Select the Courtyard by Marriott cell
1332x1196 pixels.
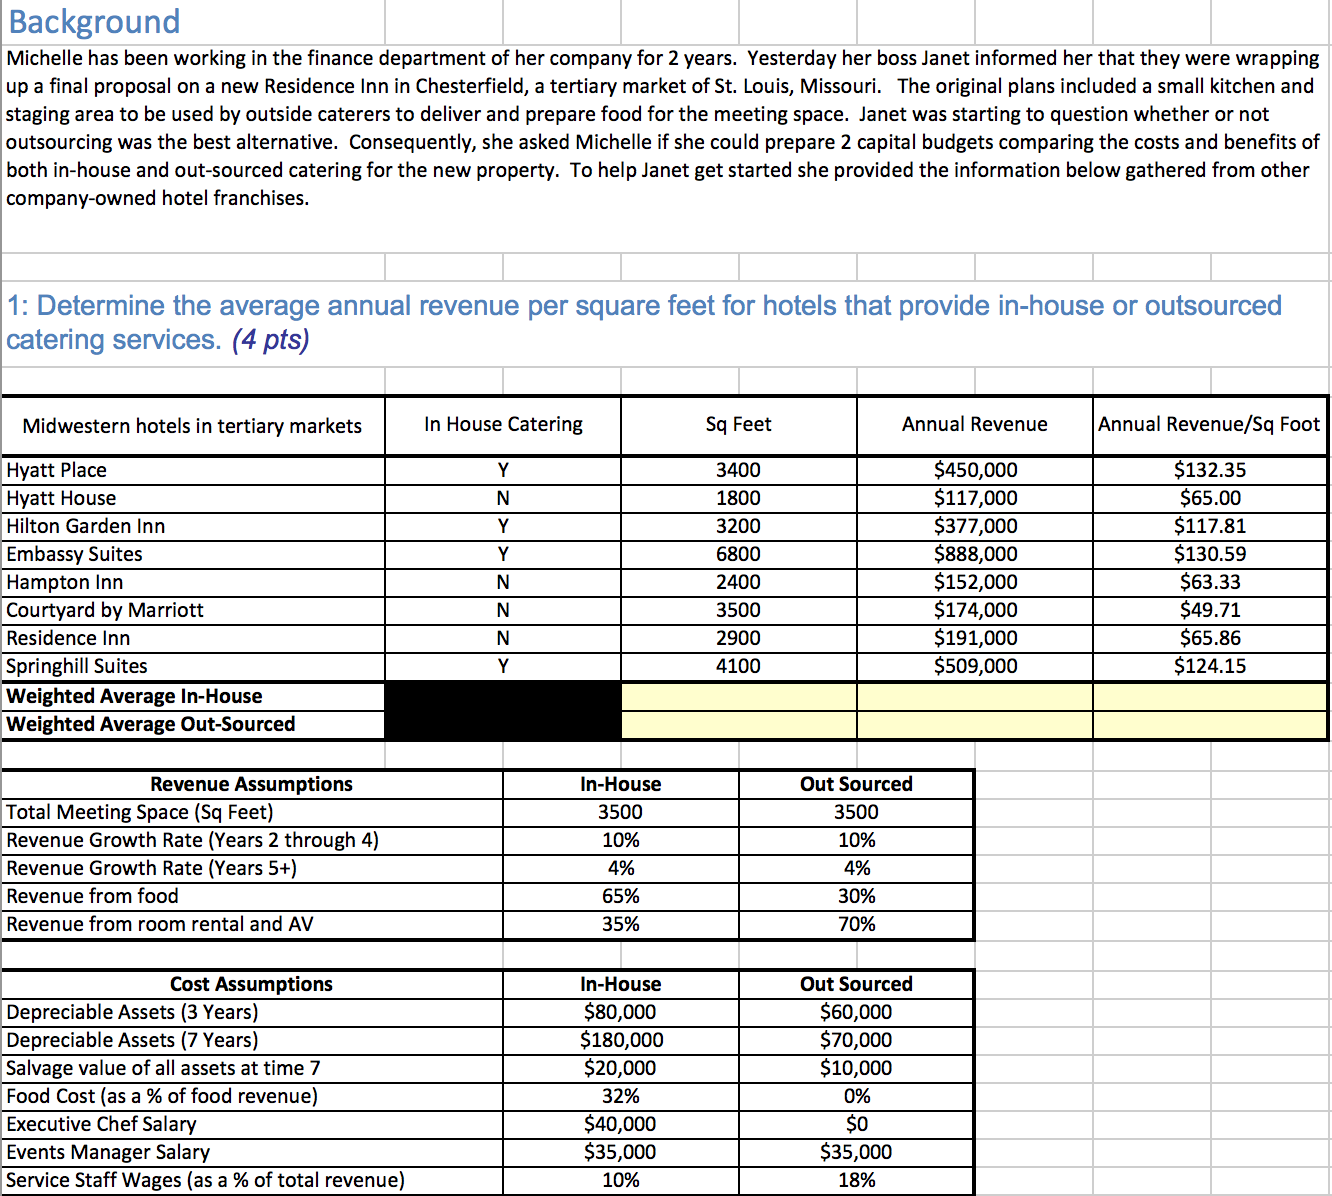coord(193,610)
